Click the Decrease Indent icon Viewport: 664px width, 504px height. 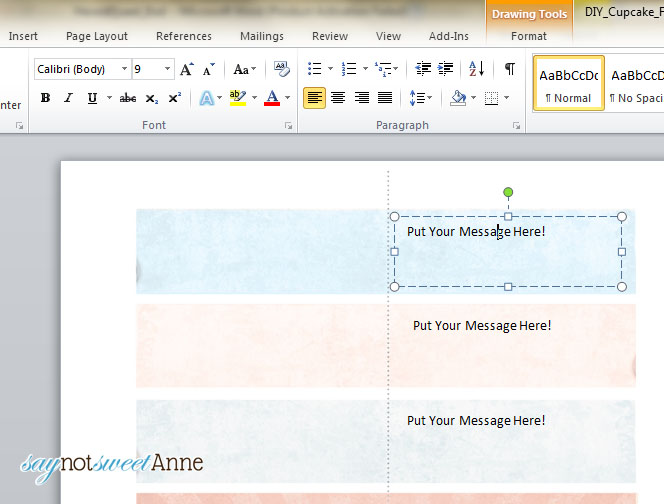(423, 69)
